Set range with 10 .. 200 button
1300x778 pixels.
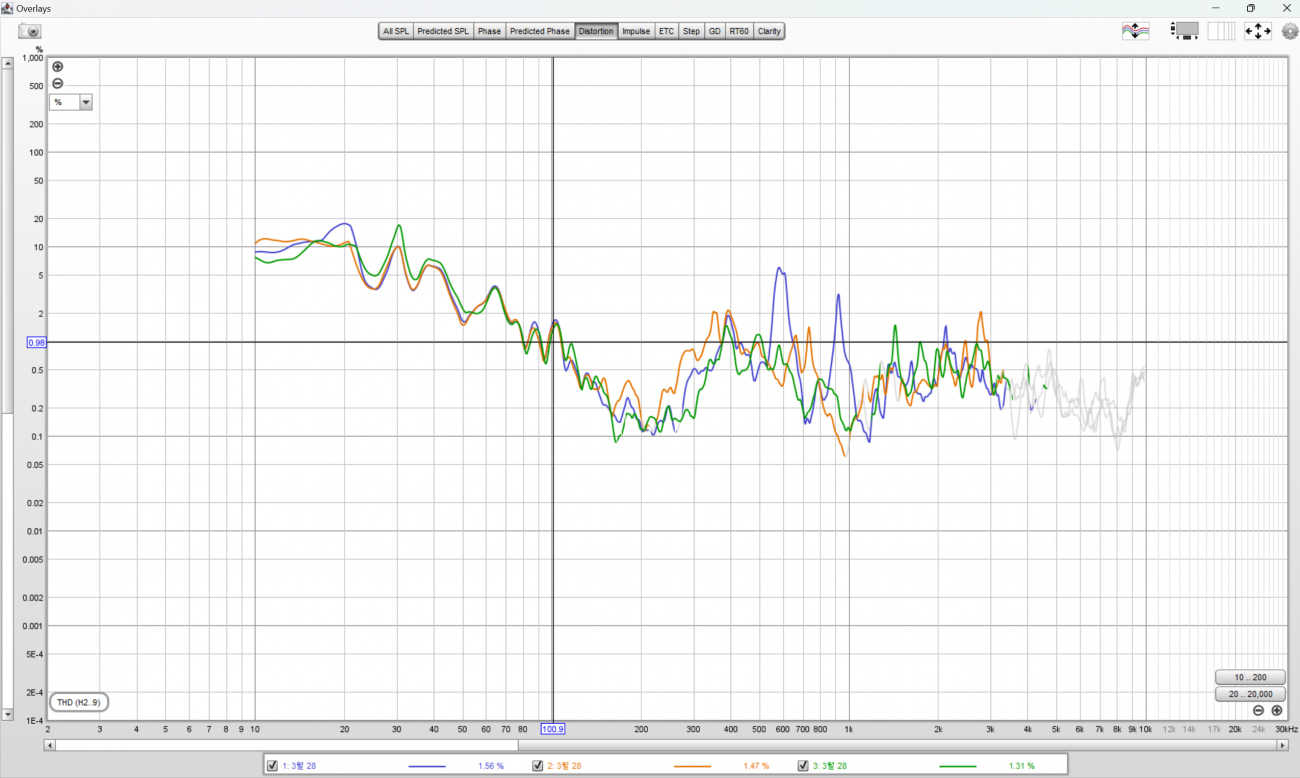[1250, 677]
